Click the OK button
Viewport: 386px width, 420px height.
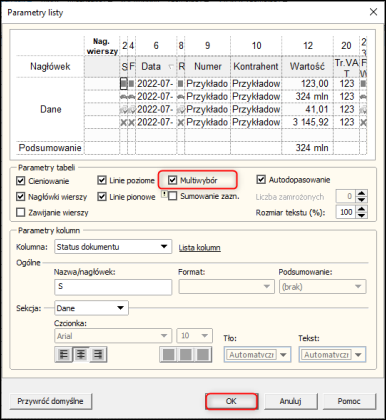coord(231,401)
